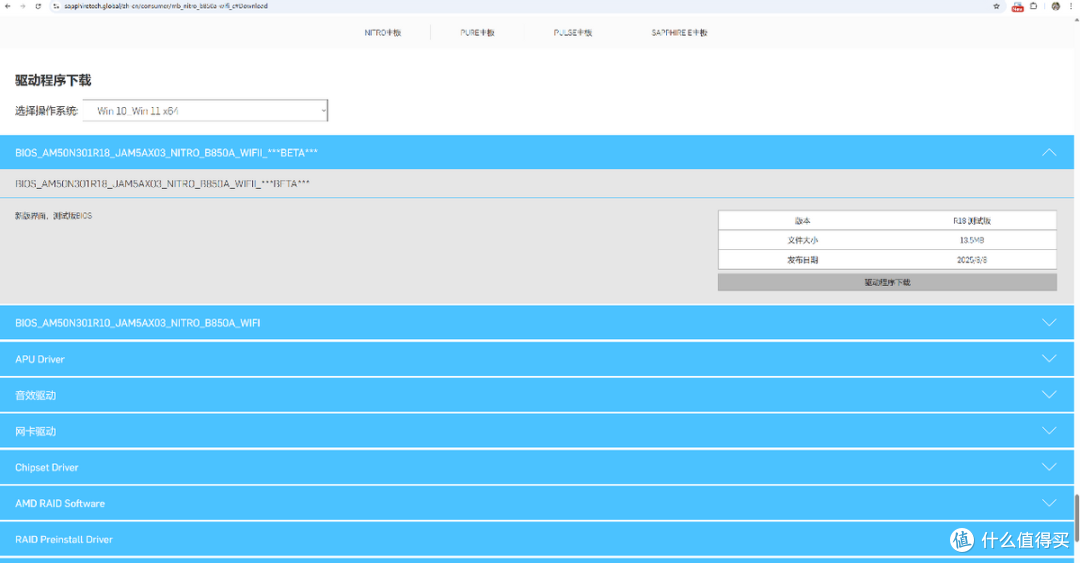1080x563 pixels.
Task: Open the browser three-dot menu
Action: pos(1071,6)
